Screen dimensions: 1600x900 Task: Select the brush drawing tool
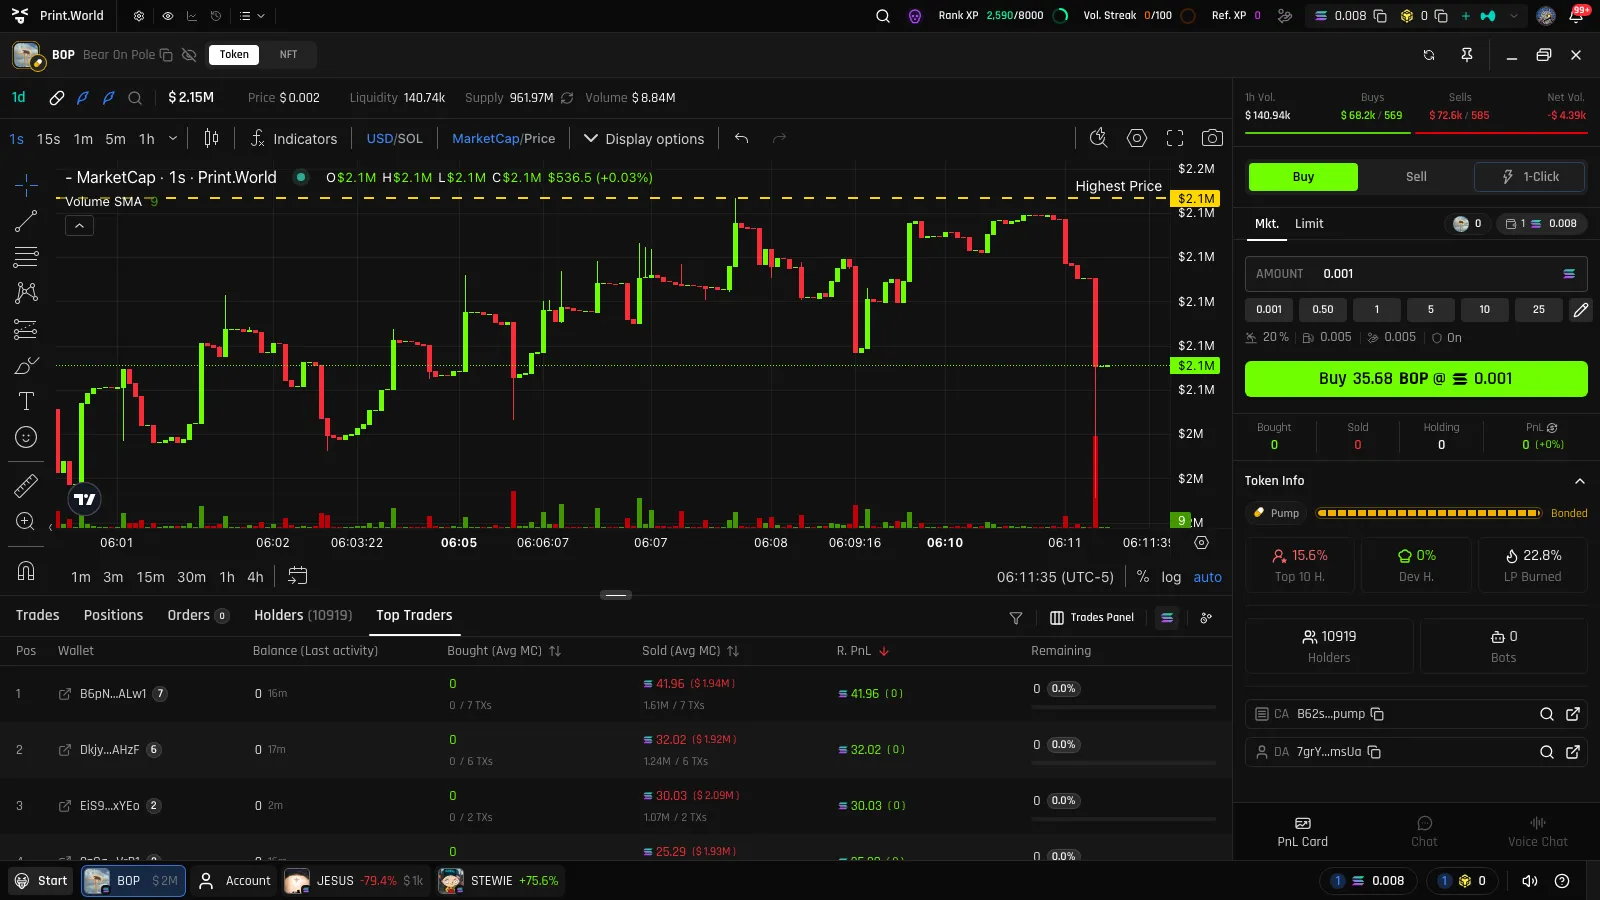(x=26, y=365)
